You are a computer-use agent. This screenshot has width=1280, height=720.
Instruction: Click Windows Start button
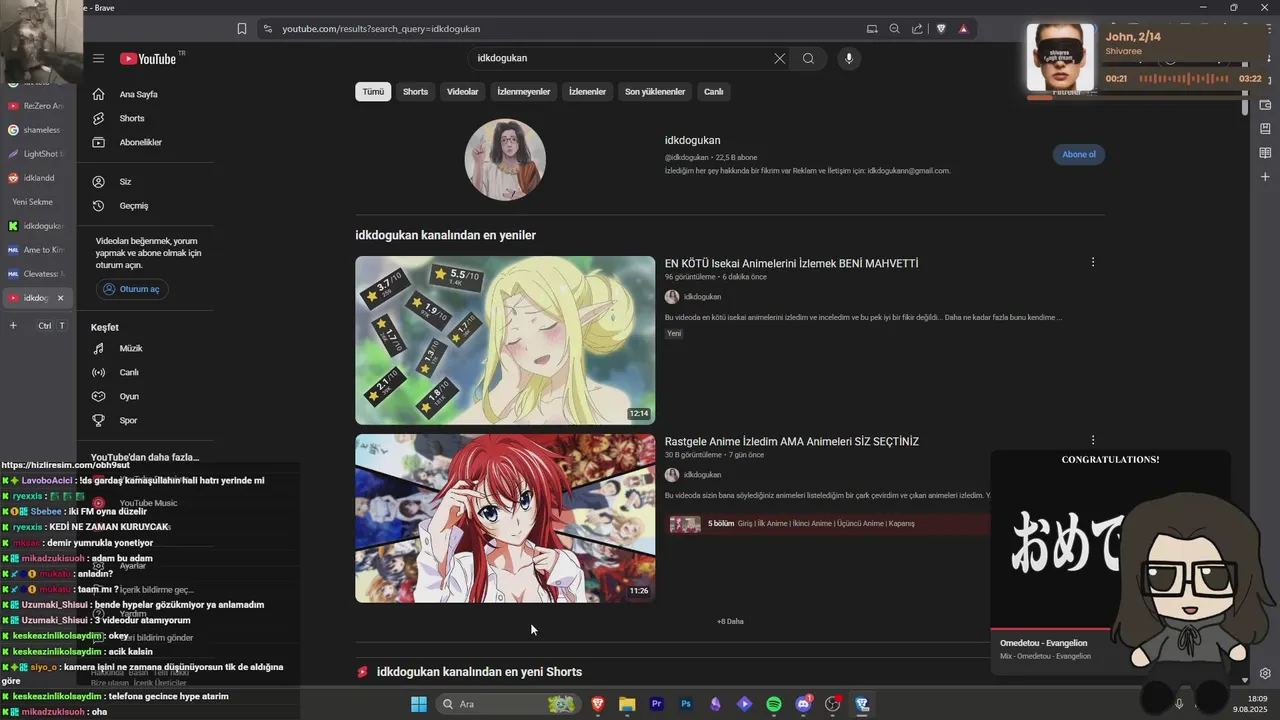tap(419, 704)
